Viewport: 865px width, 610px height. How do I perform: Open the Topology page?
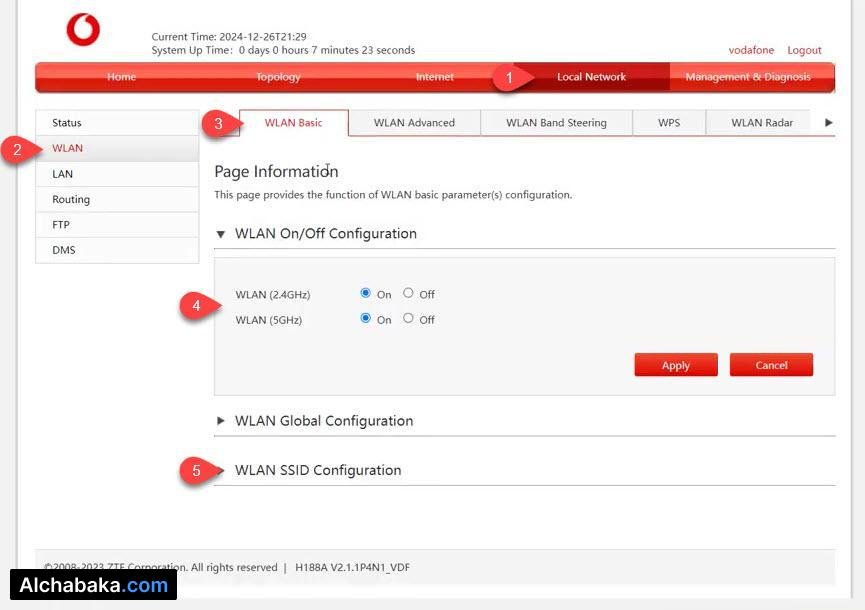[277, 76]
